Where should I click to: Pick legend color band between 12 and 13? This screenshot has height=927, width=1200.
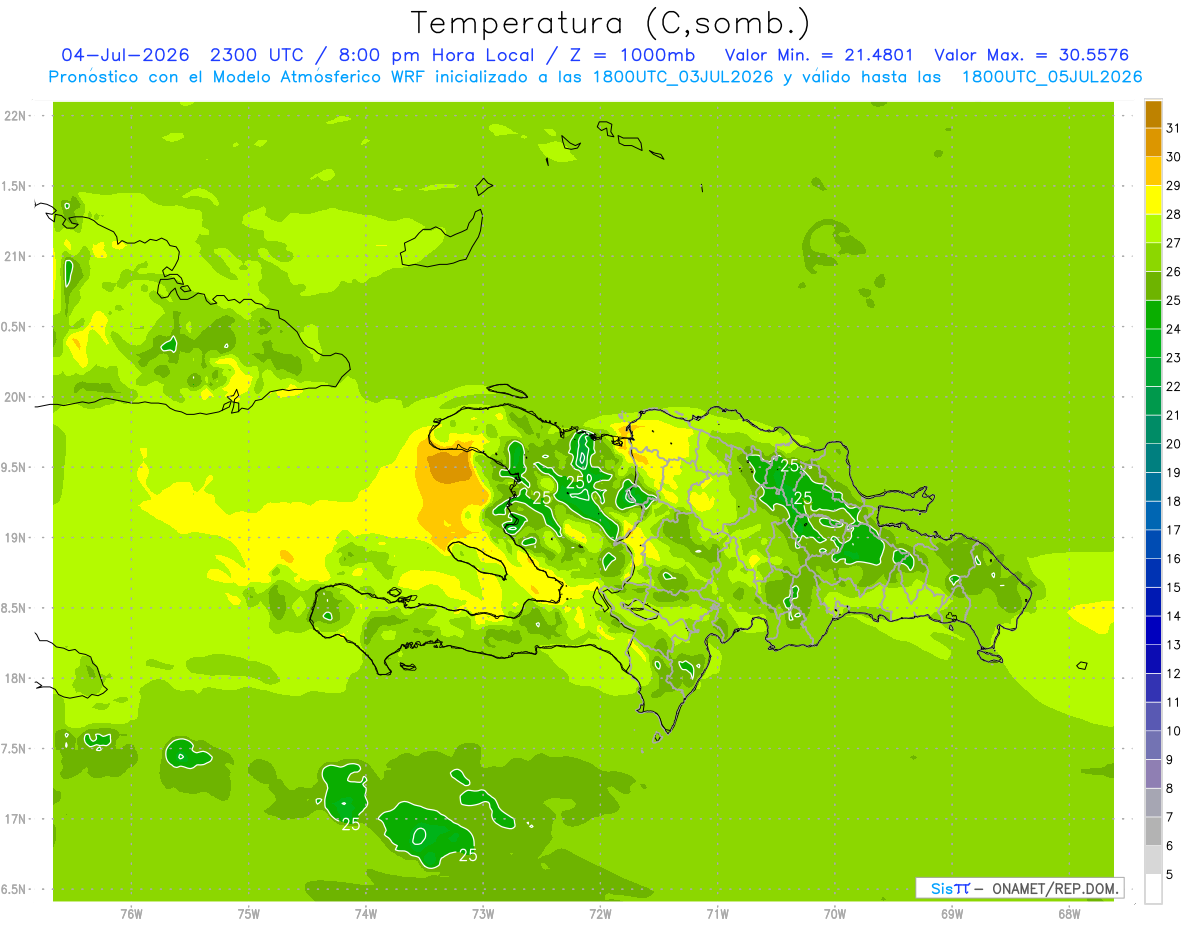tap(1153, 659)
